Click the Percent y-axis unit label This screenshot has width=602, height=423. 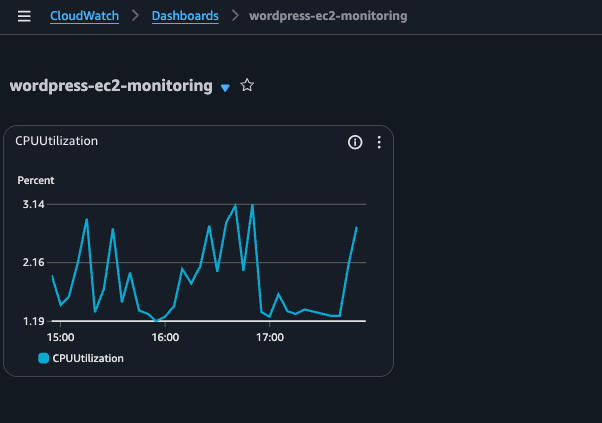36,181
